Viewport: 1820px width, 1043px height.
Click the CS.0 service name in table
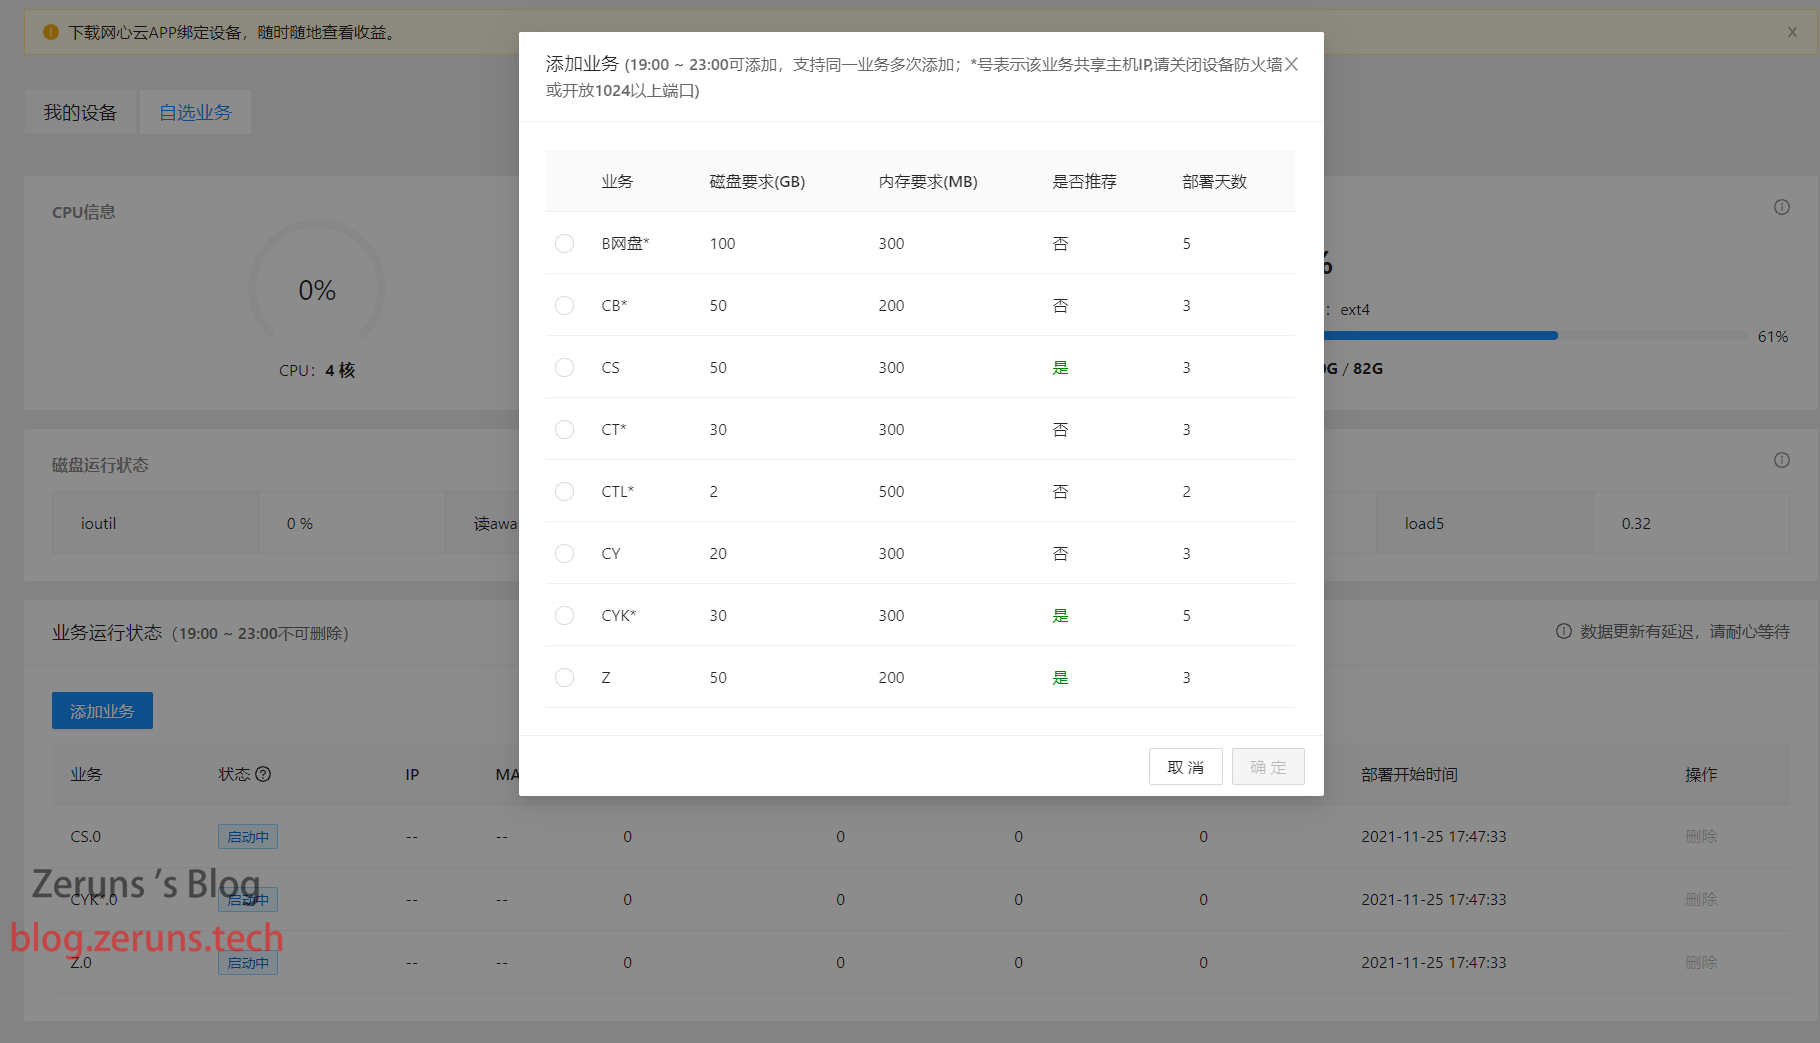(x=85, y=836)
